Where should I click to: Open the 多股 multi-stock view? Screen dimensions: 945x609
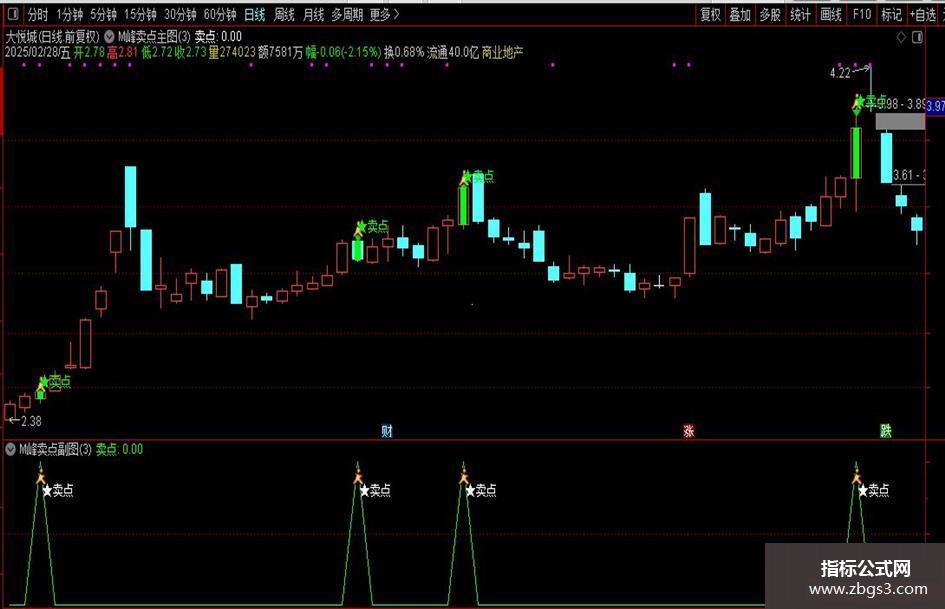coord(770,14)
